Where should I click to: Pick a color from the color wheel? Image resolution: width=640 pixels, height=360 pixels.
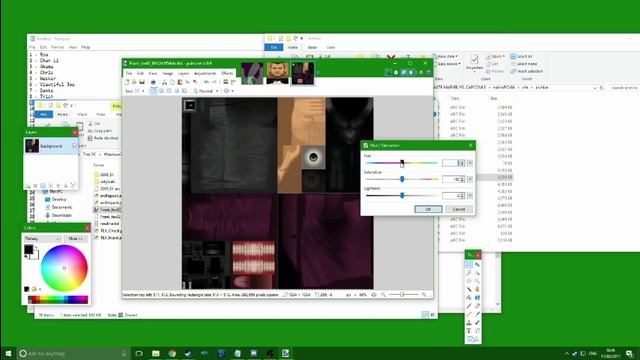coord(64,268)
